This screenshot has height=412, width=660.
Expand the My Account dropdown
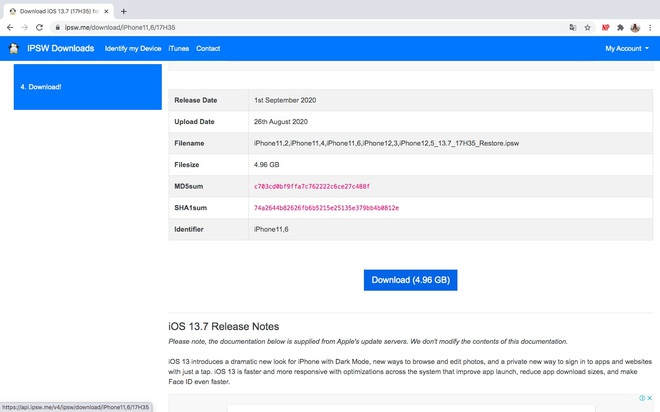click(x=627, y=48)
